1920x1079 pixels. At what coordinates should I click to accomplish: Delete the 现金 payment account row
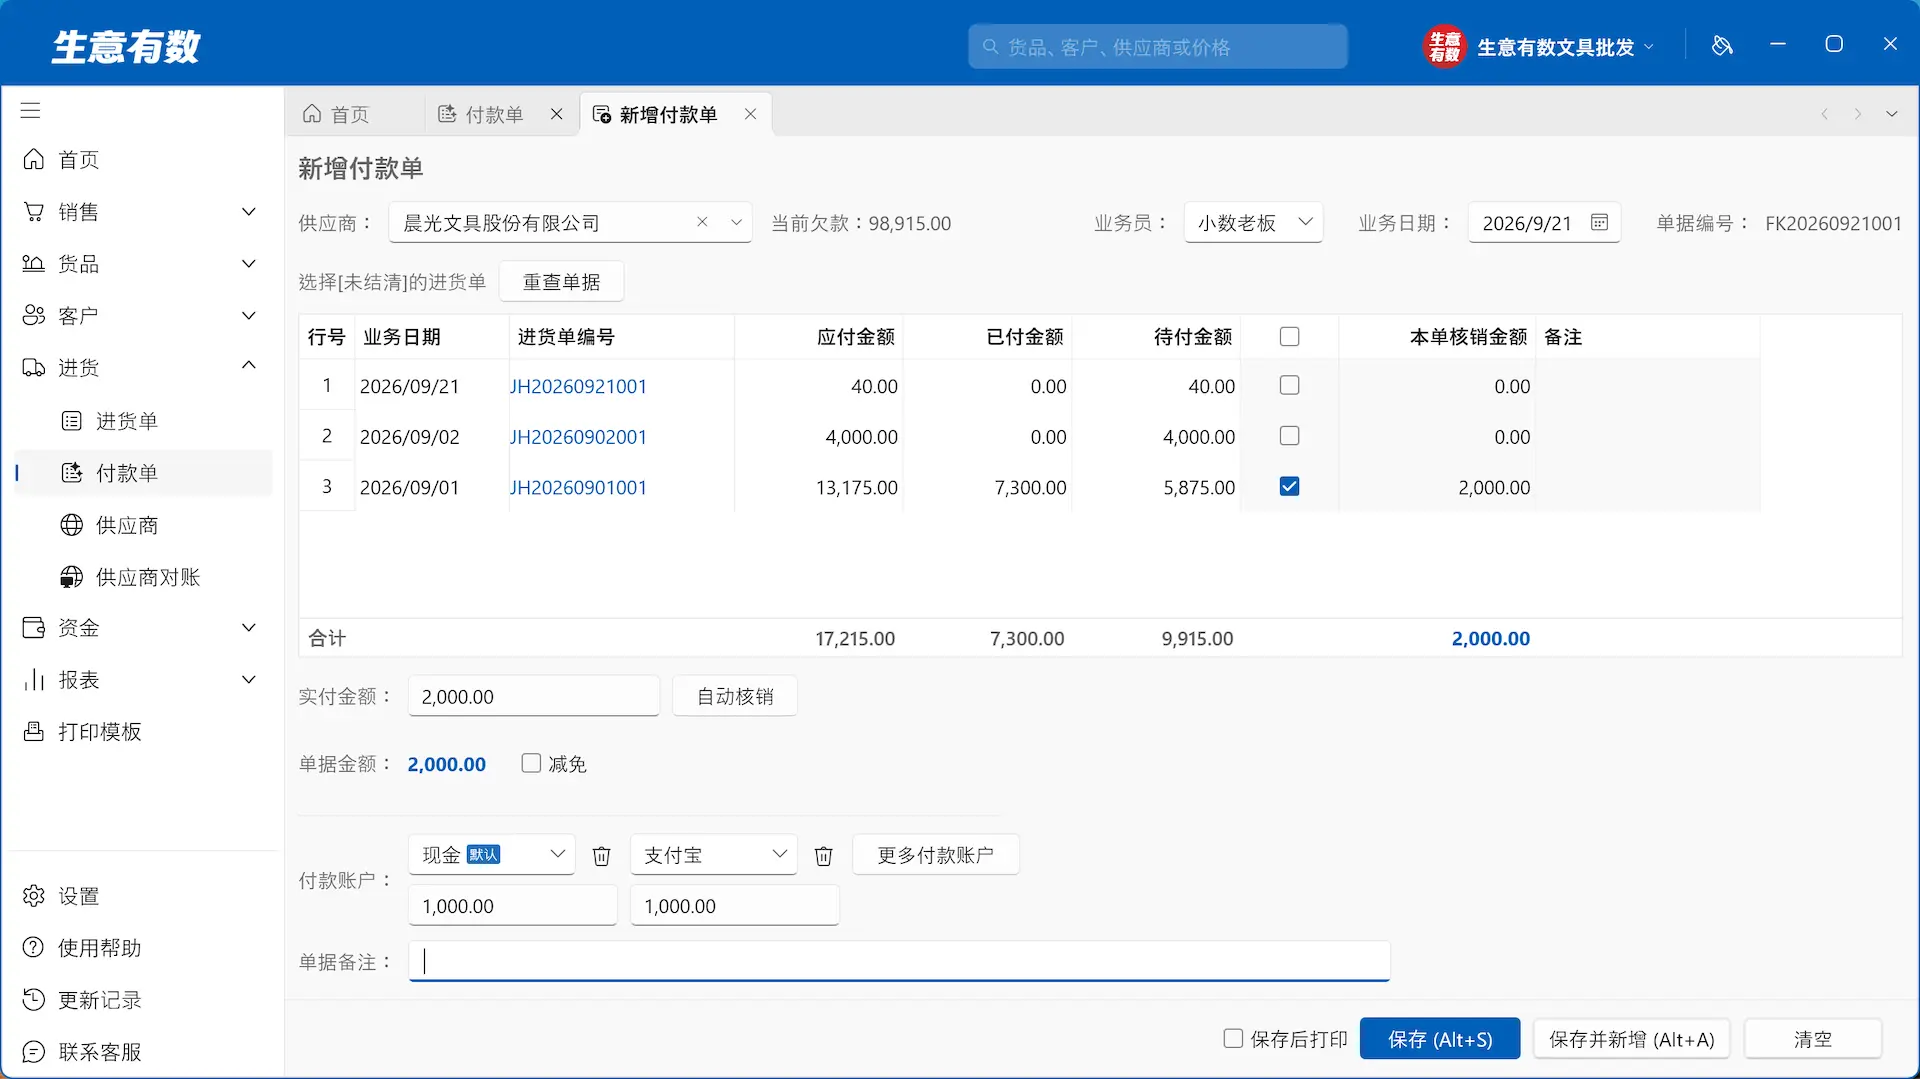(602, 856)
